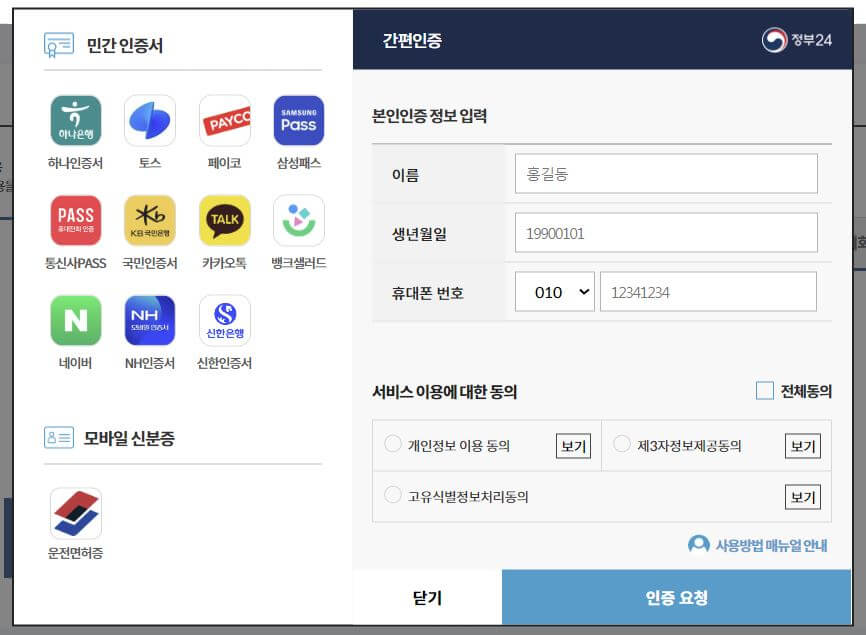Click the 서비스 이용에 대한 동의 heading
Image resolution: width=866 pixels, height=635 pixels.
[445, 392]
